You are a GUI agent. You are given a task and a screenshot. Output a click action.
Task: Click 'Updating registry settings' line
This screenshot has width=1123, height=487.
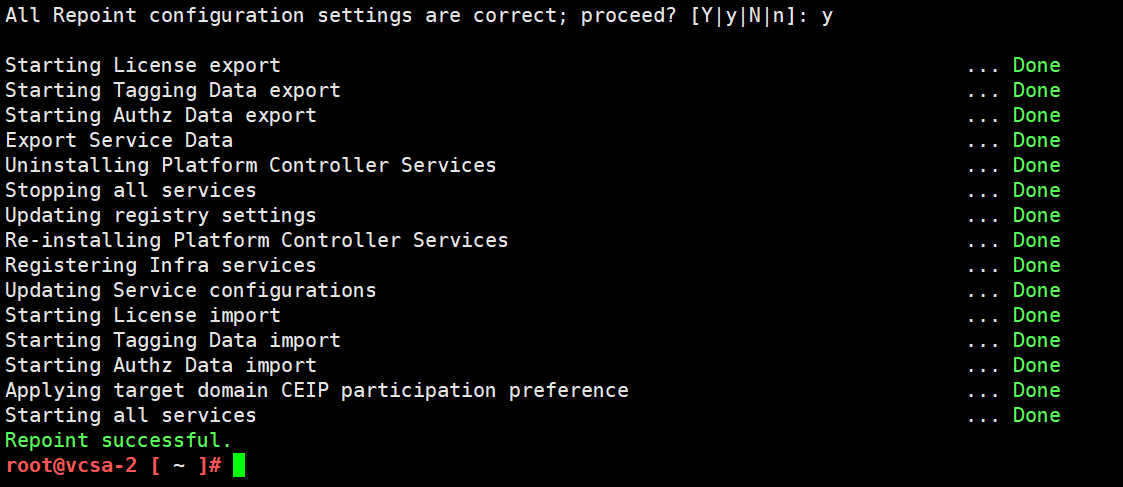click(x=160, y=215)
